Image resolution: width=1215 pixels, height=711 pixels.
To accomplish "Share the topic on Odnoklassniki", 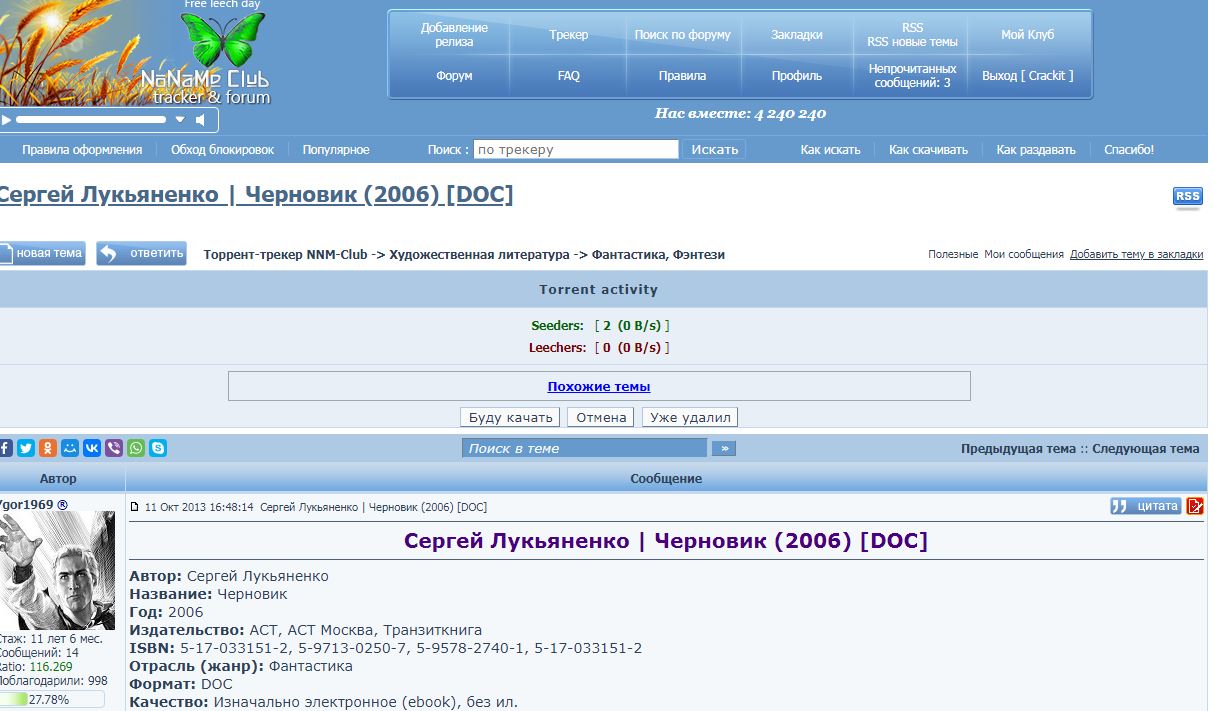I will coord(47,448).
